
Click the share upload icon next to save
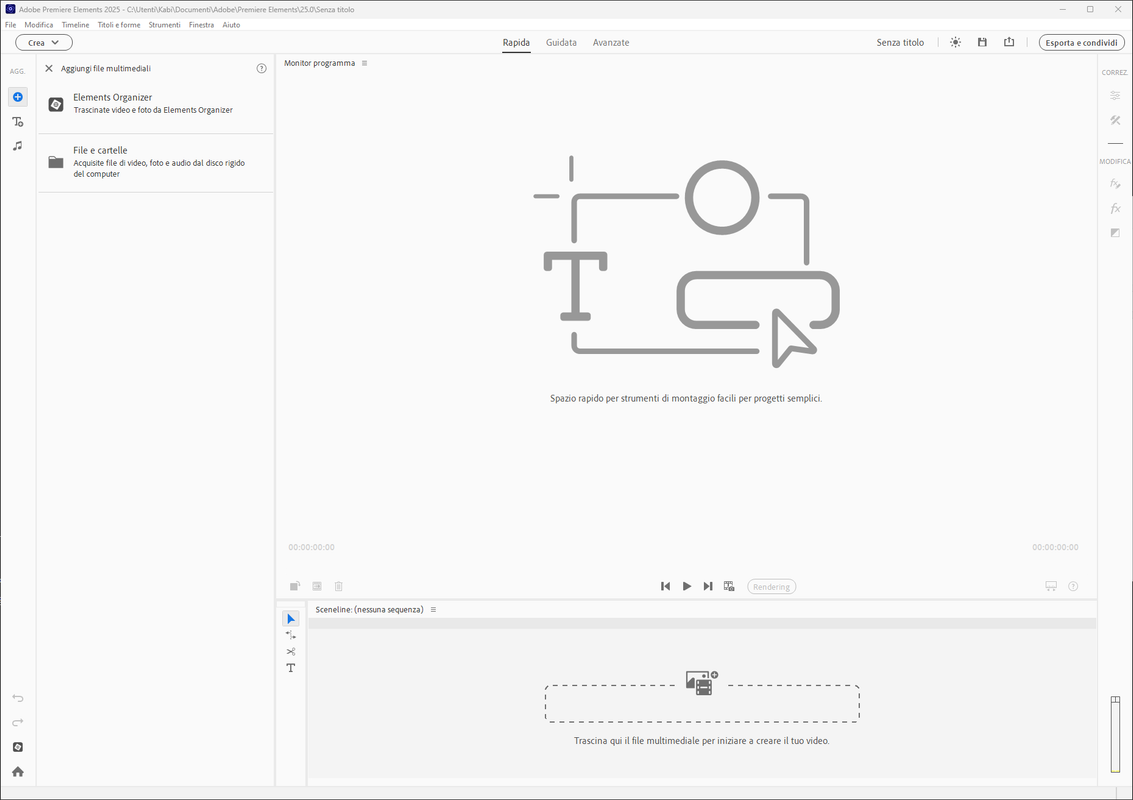tap(1009, 43)
